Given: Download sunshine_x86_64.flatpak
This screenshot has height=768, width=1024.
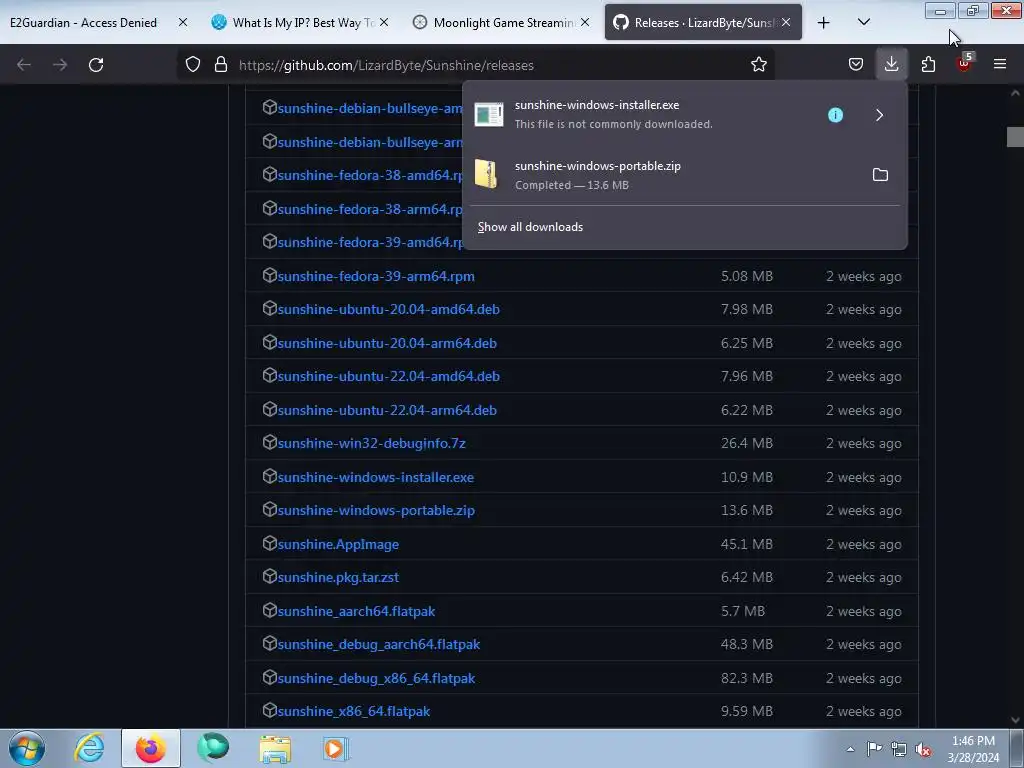Looking at the screenshot, I should [353, 712].
